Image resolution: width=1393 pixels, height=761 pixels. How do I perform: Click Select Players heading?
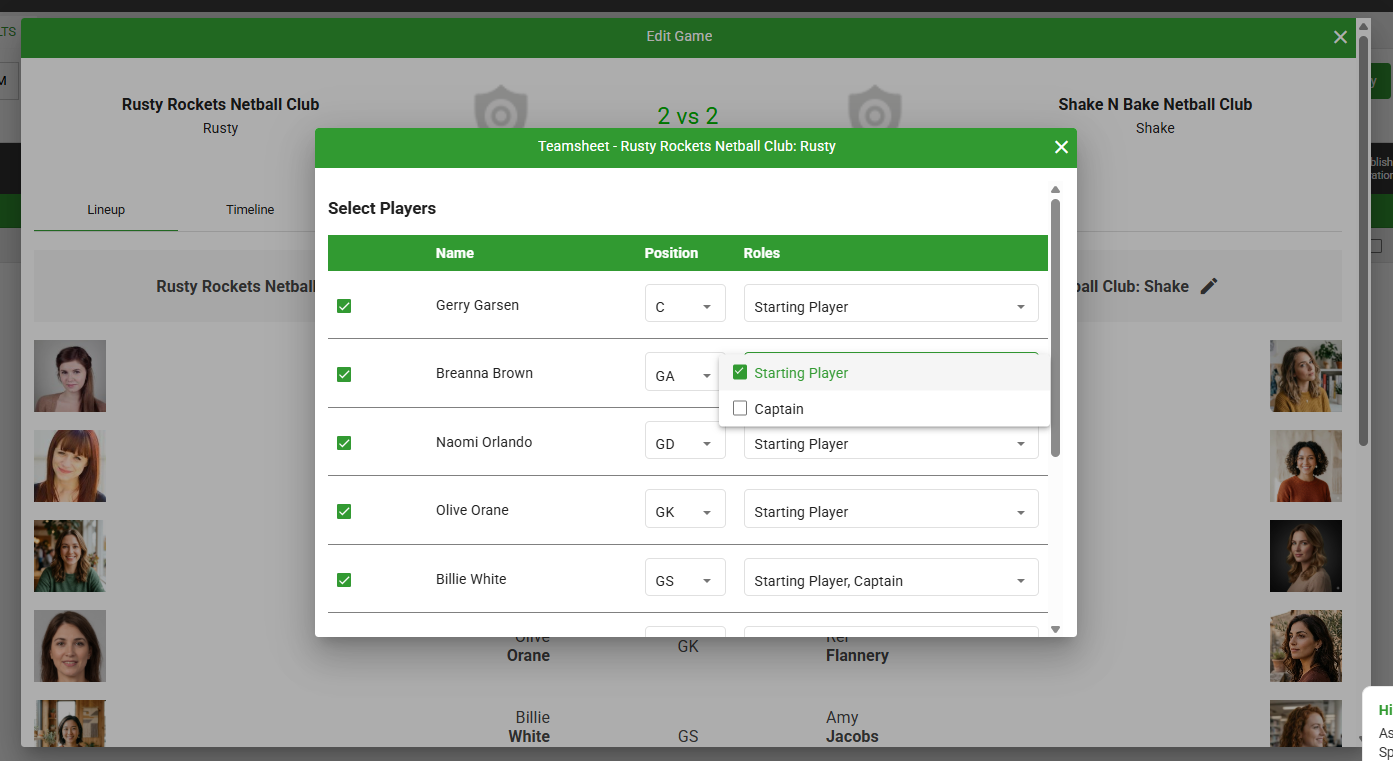tap(382, 209)
